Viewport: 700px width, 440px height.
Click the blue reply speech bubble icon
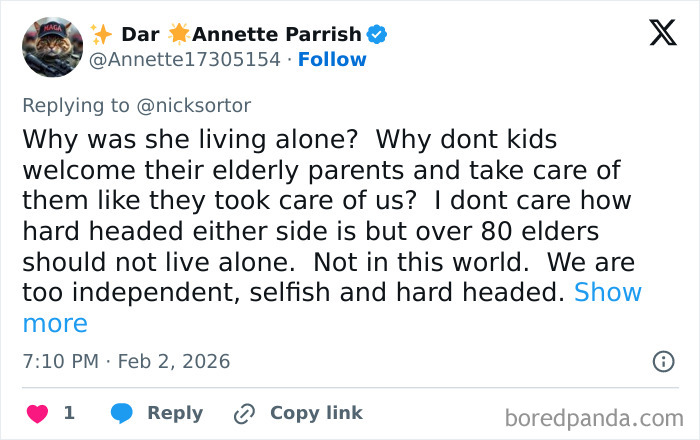(x=122, y=413)
